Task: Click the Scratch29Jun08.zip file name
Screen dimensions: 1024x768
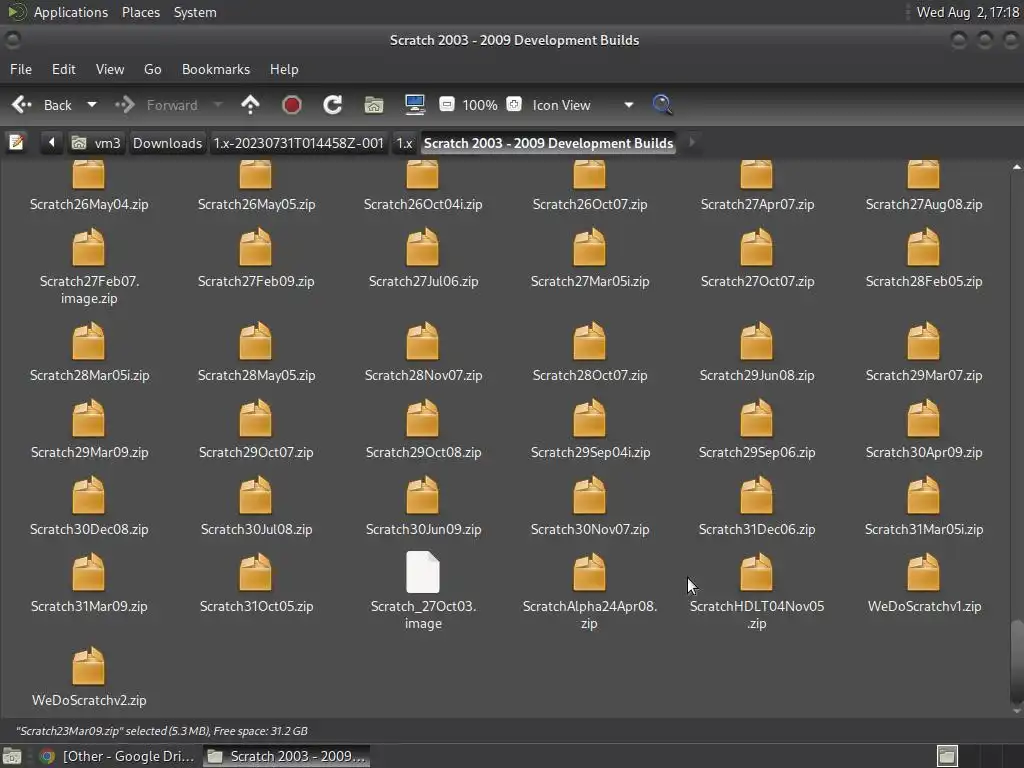Action: [757, 376]
